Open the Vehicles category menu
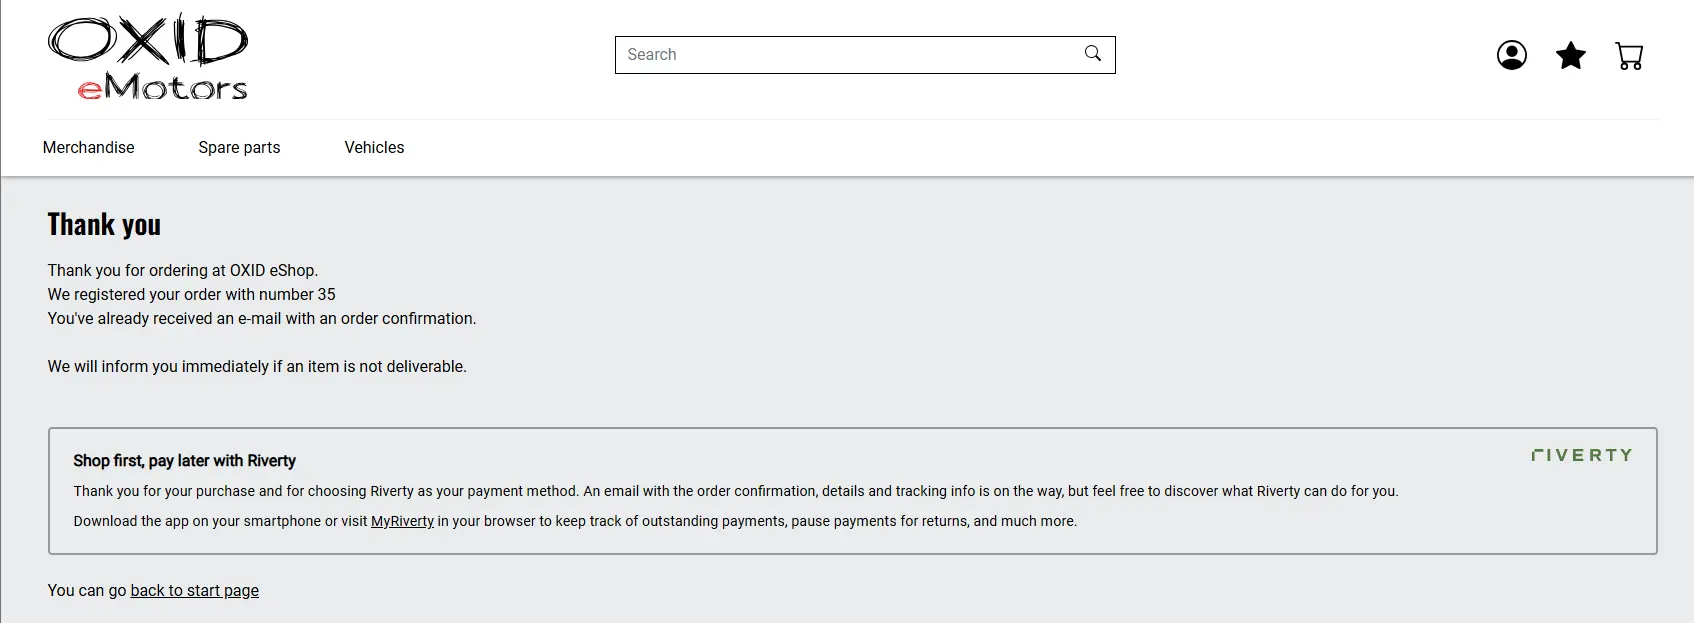This screenshot has width=1694, height=623. pos(374,147)
